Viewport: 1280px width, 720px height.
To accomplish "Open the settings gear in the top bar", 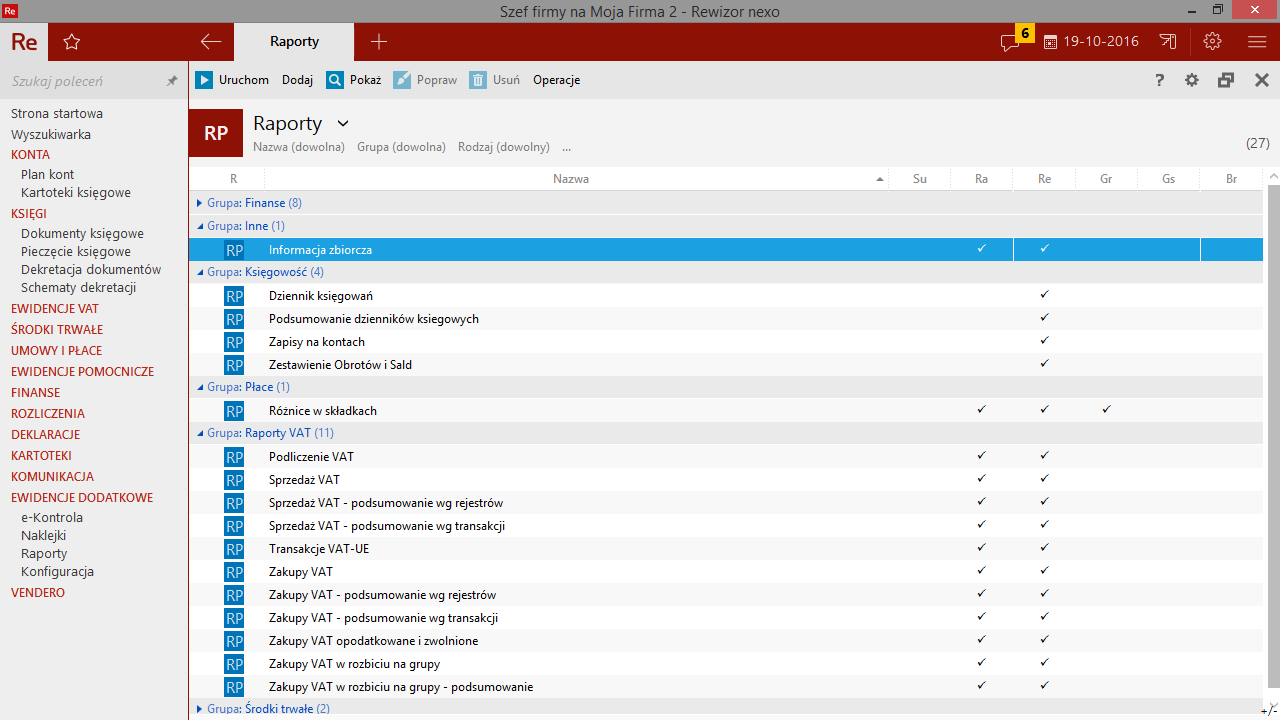I will pos(1212,42).
